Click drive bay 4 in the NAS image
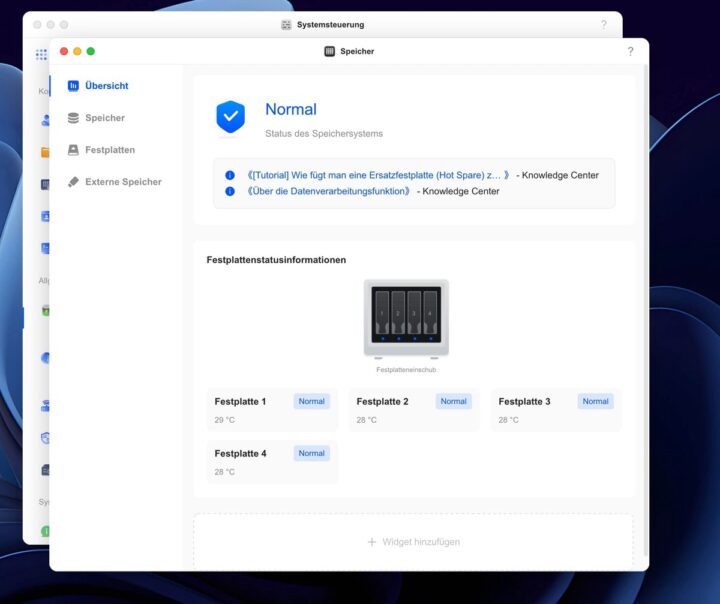Screen dimensions: 720x604 pyautogui.click(x=430, y=313)
